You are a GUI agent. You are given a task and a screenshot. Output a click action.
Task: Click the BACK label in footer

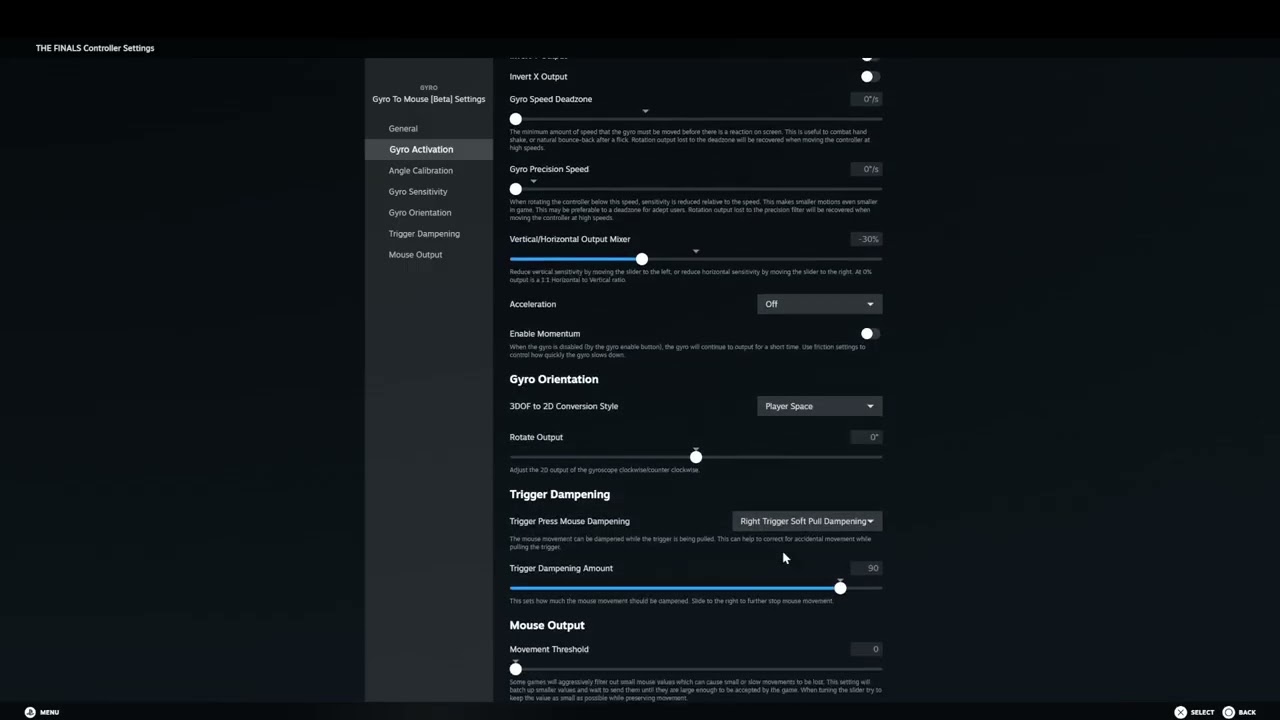click(x=1247, y=712)
